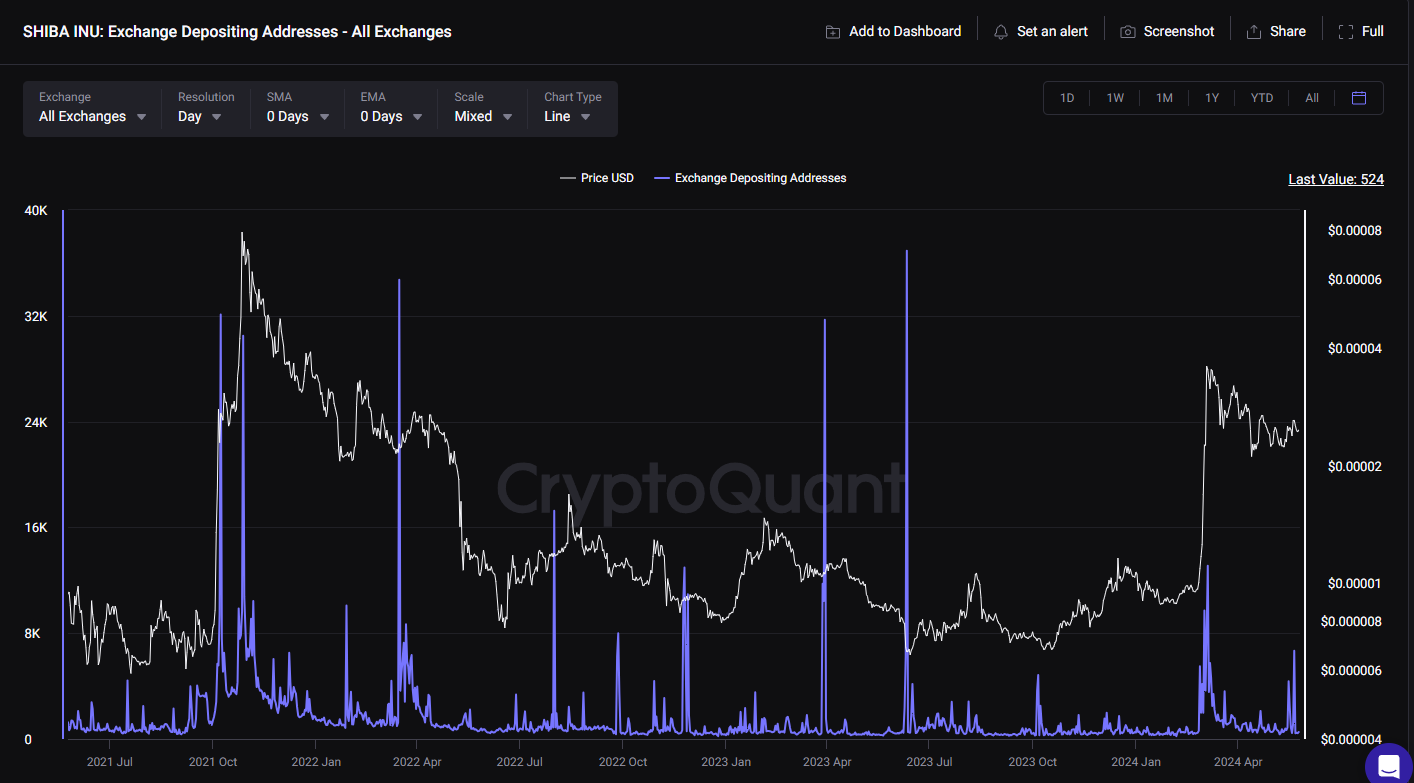Click the 8K left axis label
Viewport: 1414px width, 783px height.
35,633
